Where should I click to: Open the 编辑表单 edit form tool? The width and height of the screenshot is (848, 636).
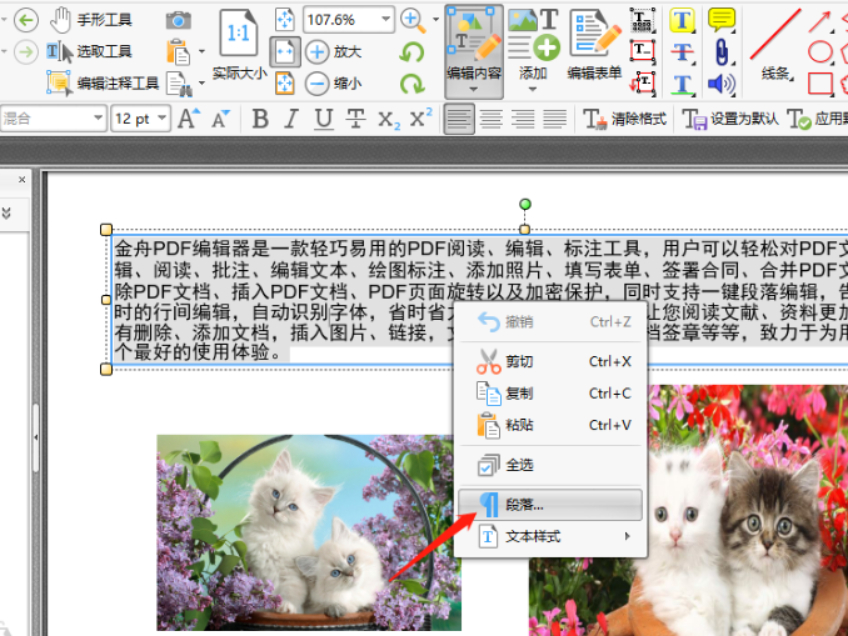(594, 44)
